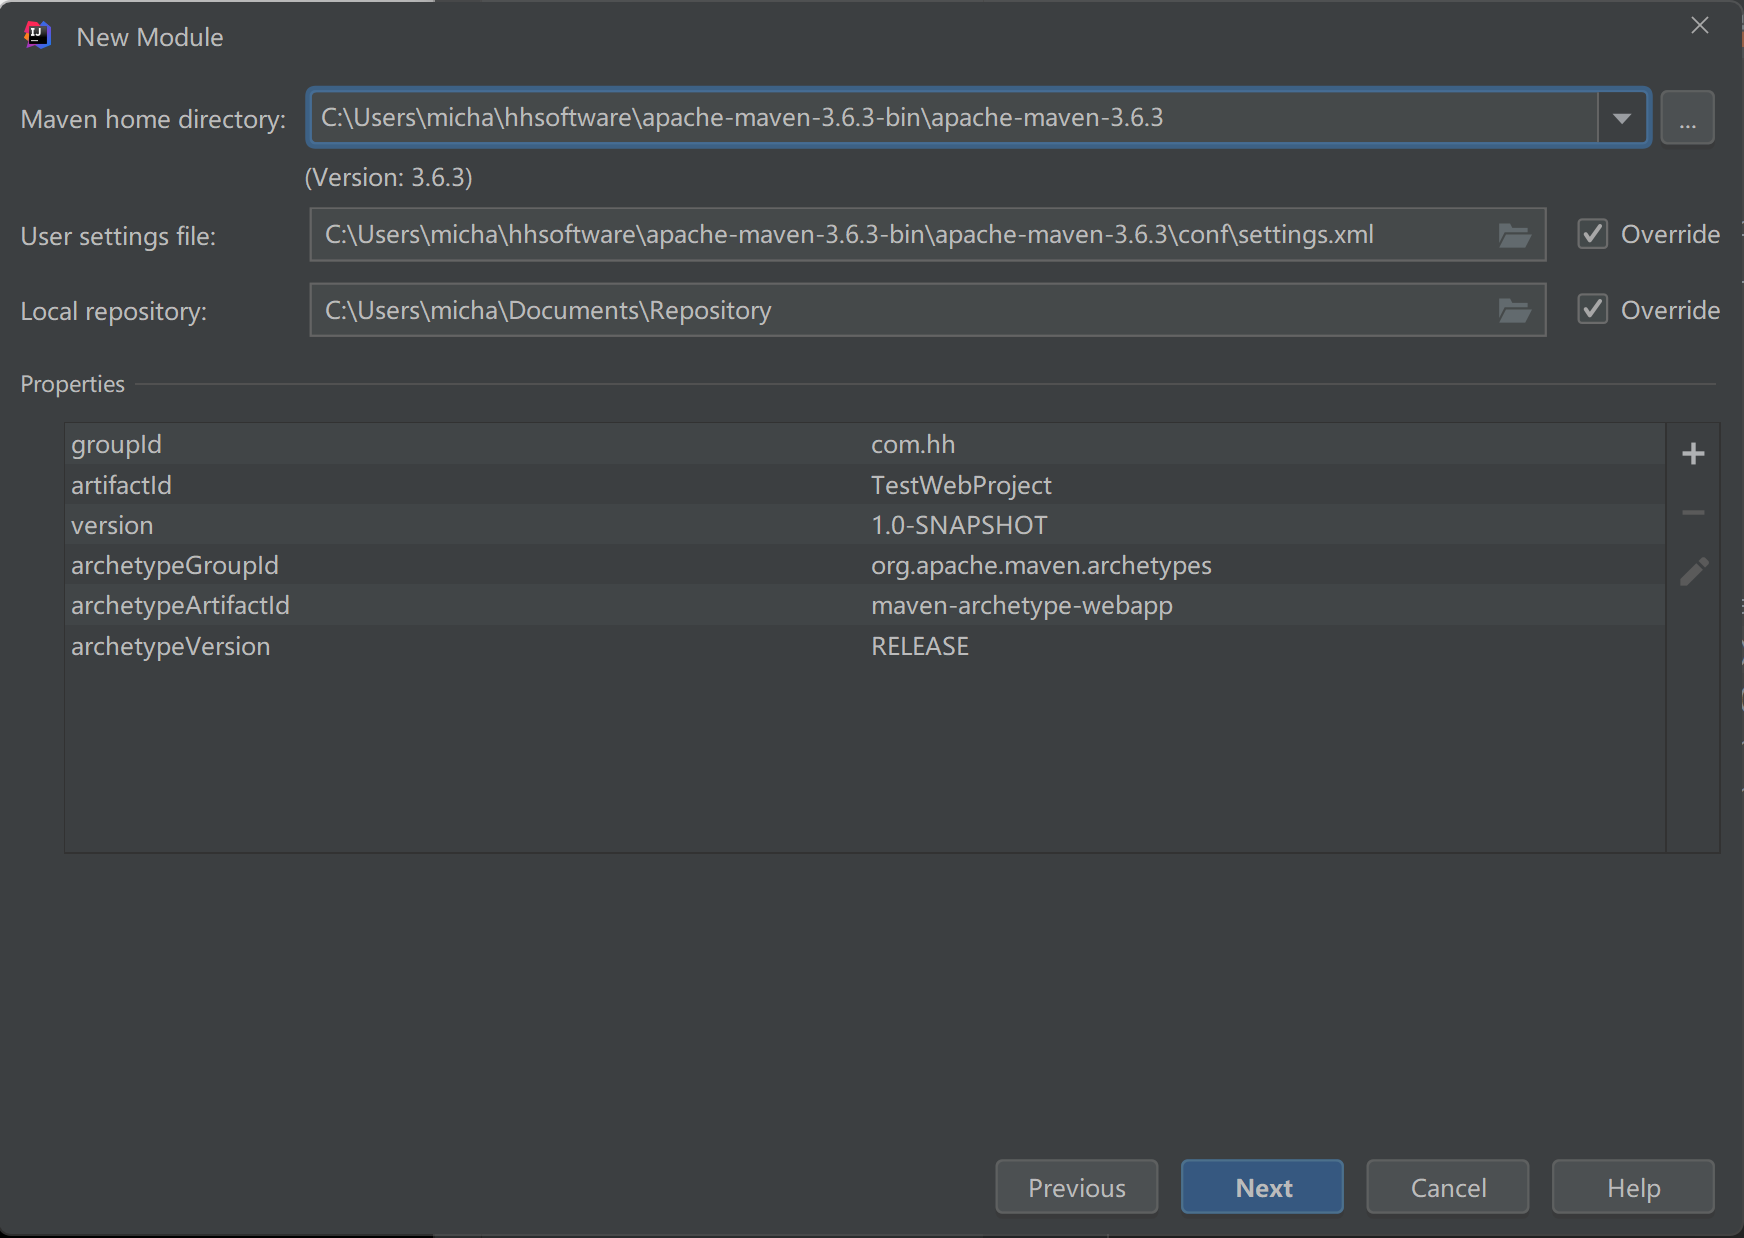Click the User settings file path field
The image size is (1744, 1238).
pyautogui.click(x=927, y=235)
